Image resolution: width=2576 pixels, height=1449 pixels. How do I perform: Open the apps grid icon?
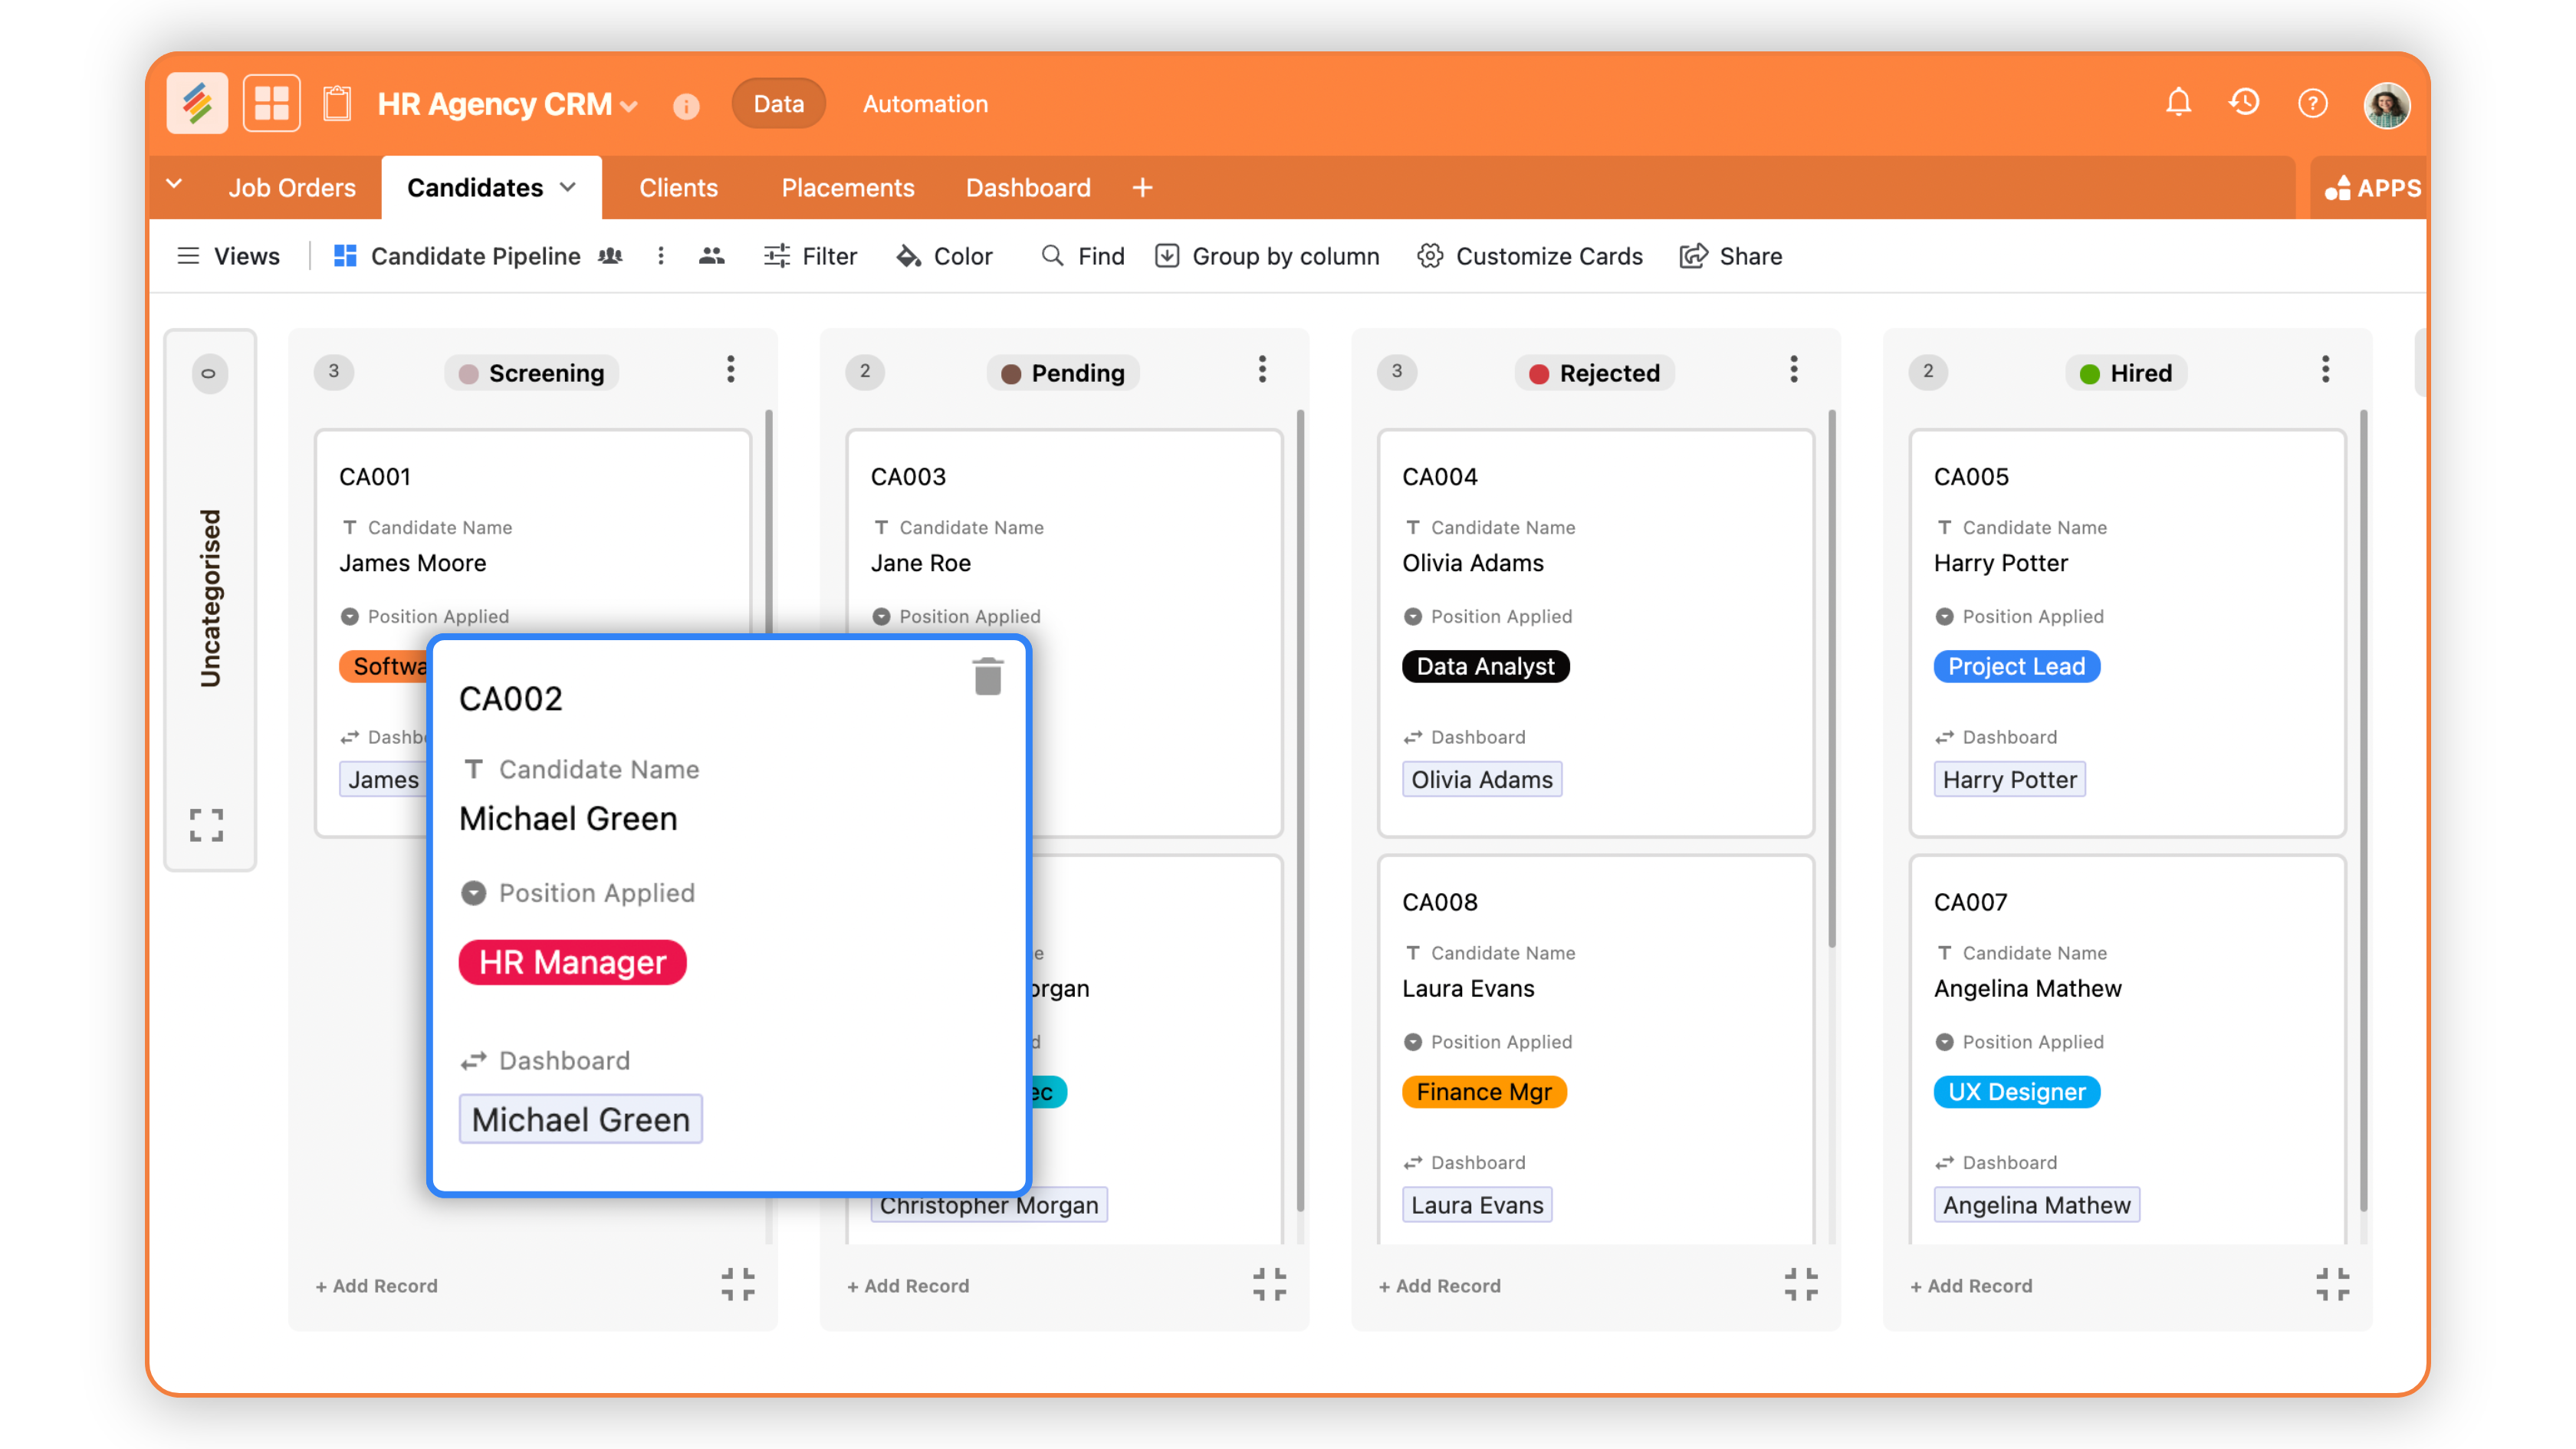click(271, 103)
